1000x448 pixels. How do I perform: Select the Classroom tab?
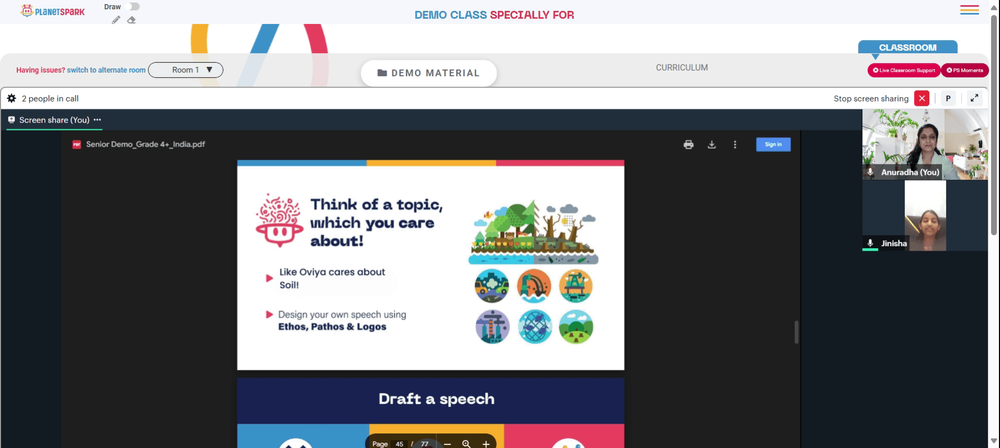(x=908, y=47)
